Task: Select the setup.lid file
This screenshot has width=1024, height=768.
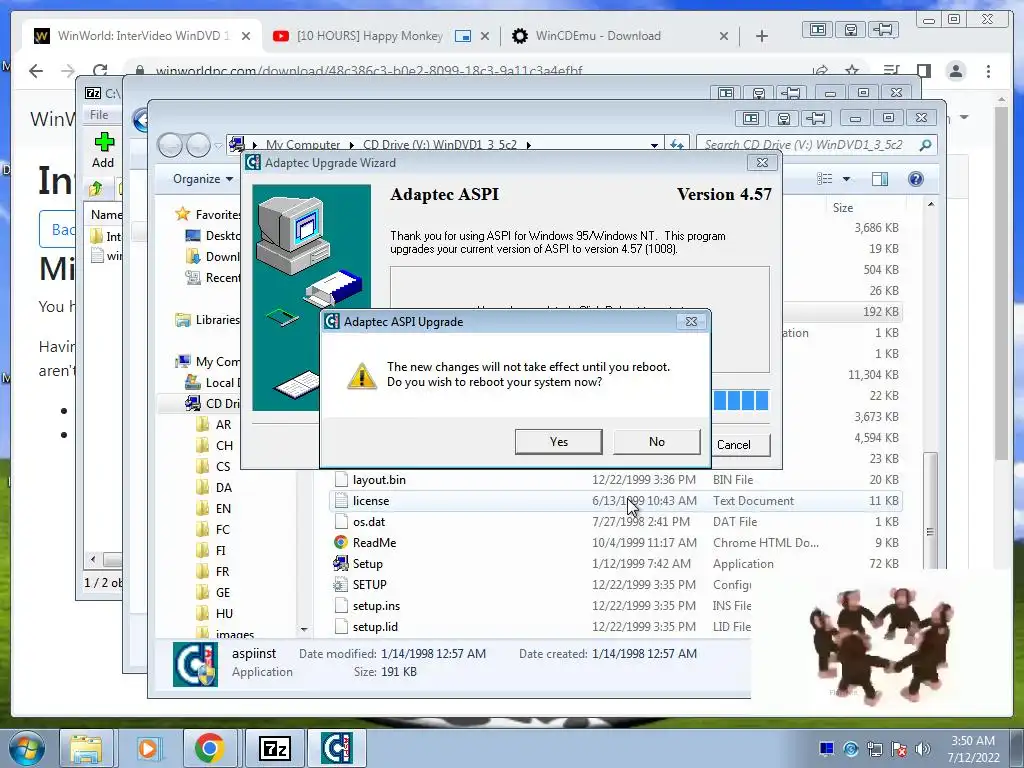Action: coord(542,627)
